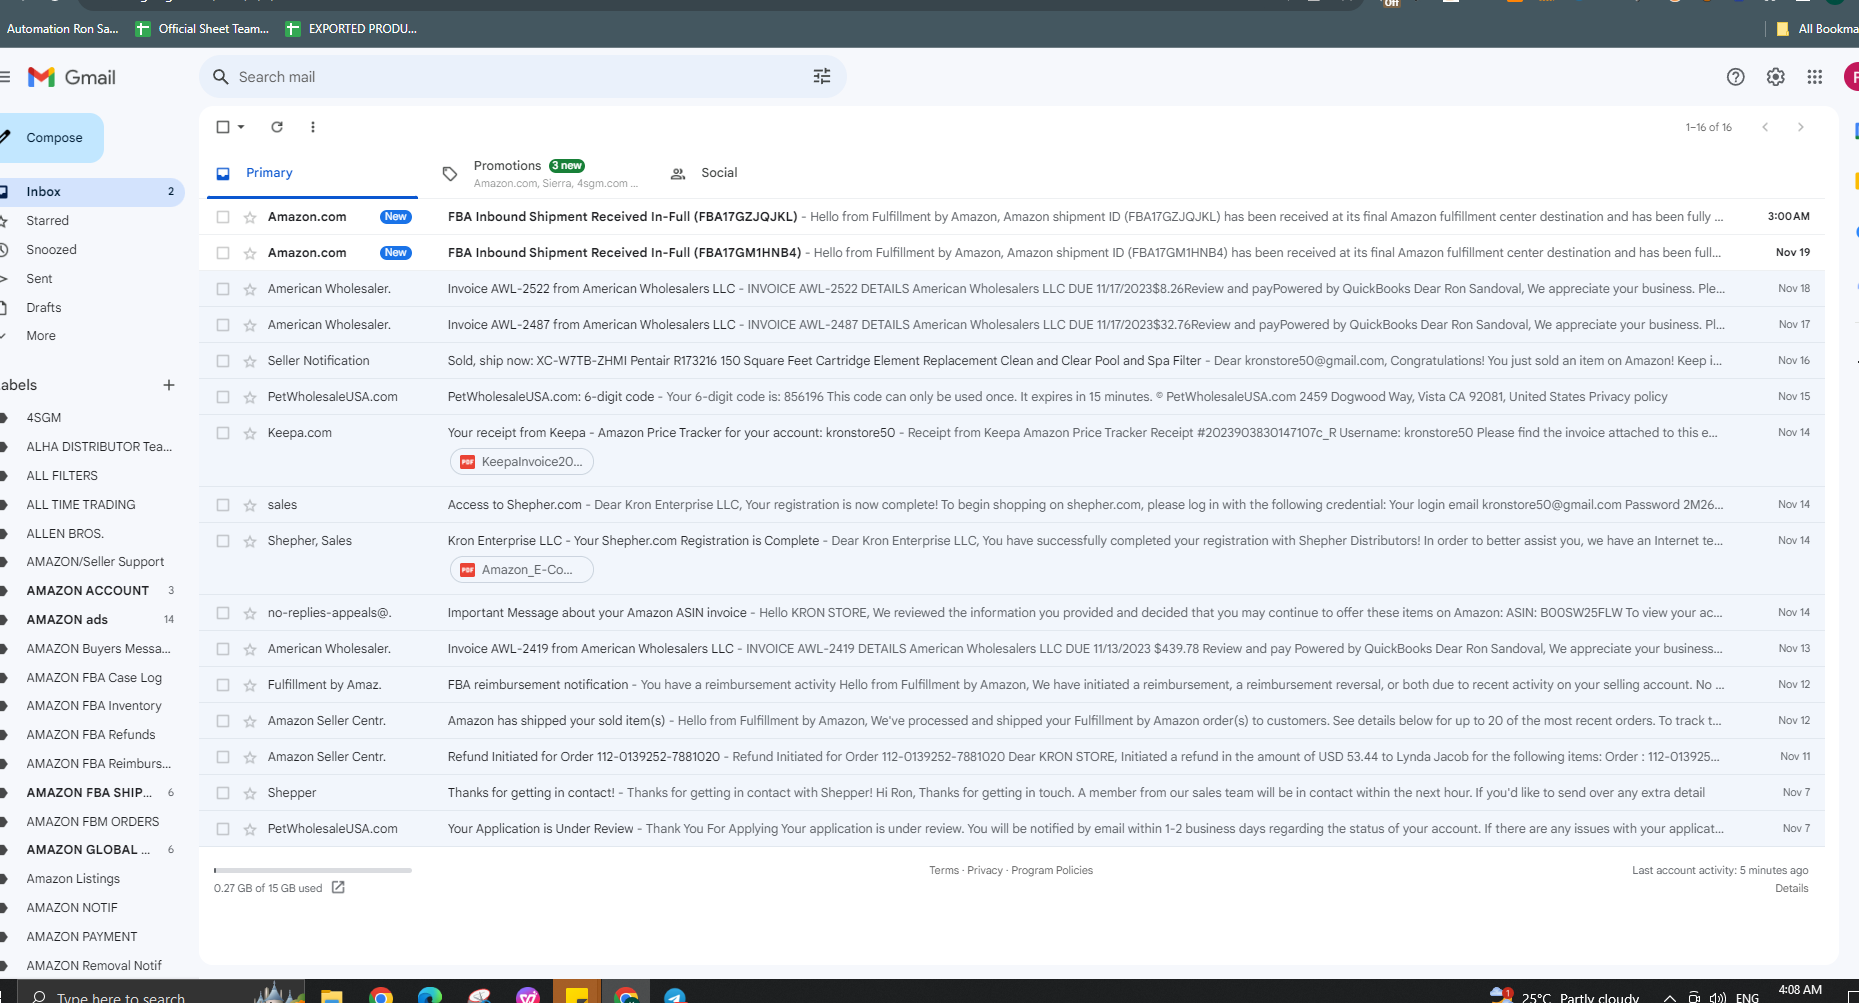Click the search magnifier icon
The width and height of the screenshot is (1859, 1003).
click(x=221, y=77)
